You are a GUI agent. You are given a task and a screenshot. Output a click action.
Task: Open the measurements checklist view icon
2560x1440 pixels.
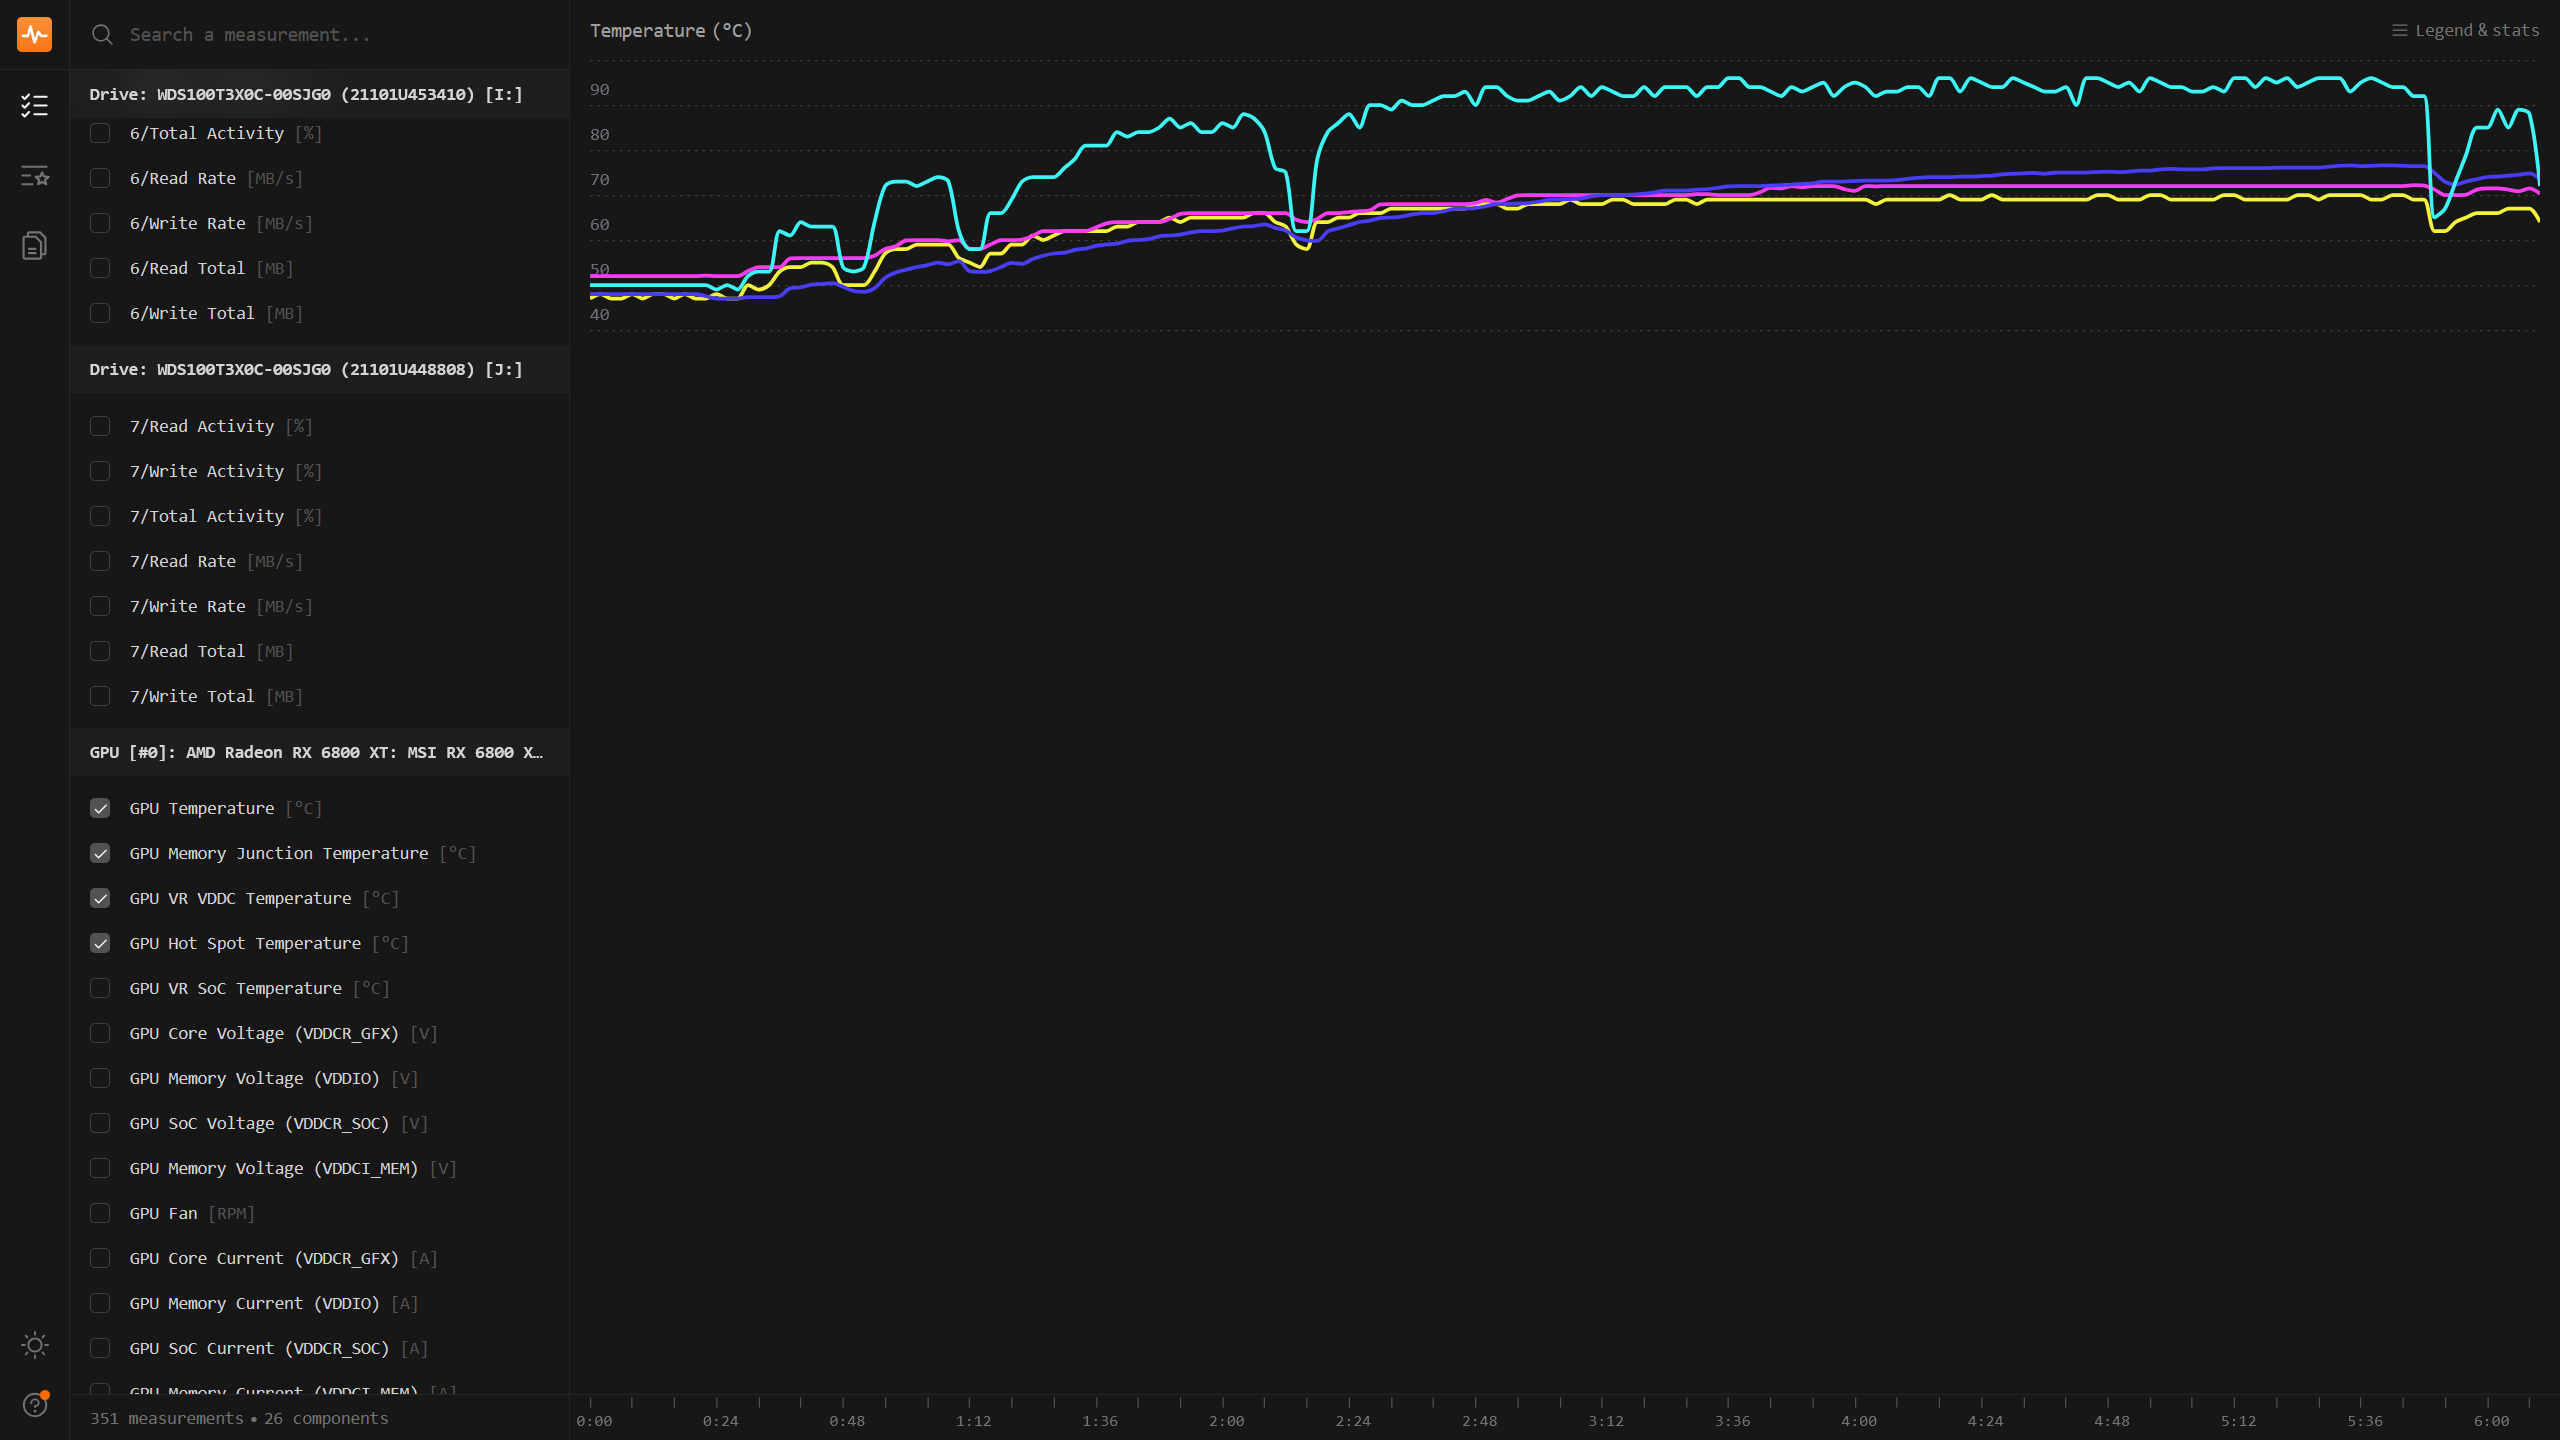[34, 105]
